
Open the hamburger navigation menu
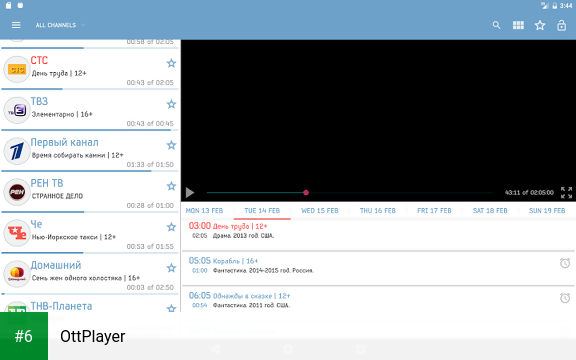(x=16, y=25)
